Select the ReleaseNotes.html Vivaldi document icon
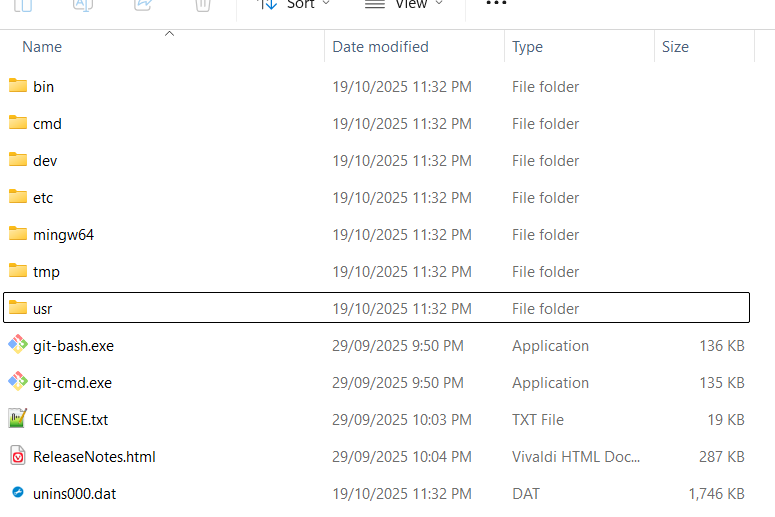 [x=18, y=456]
